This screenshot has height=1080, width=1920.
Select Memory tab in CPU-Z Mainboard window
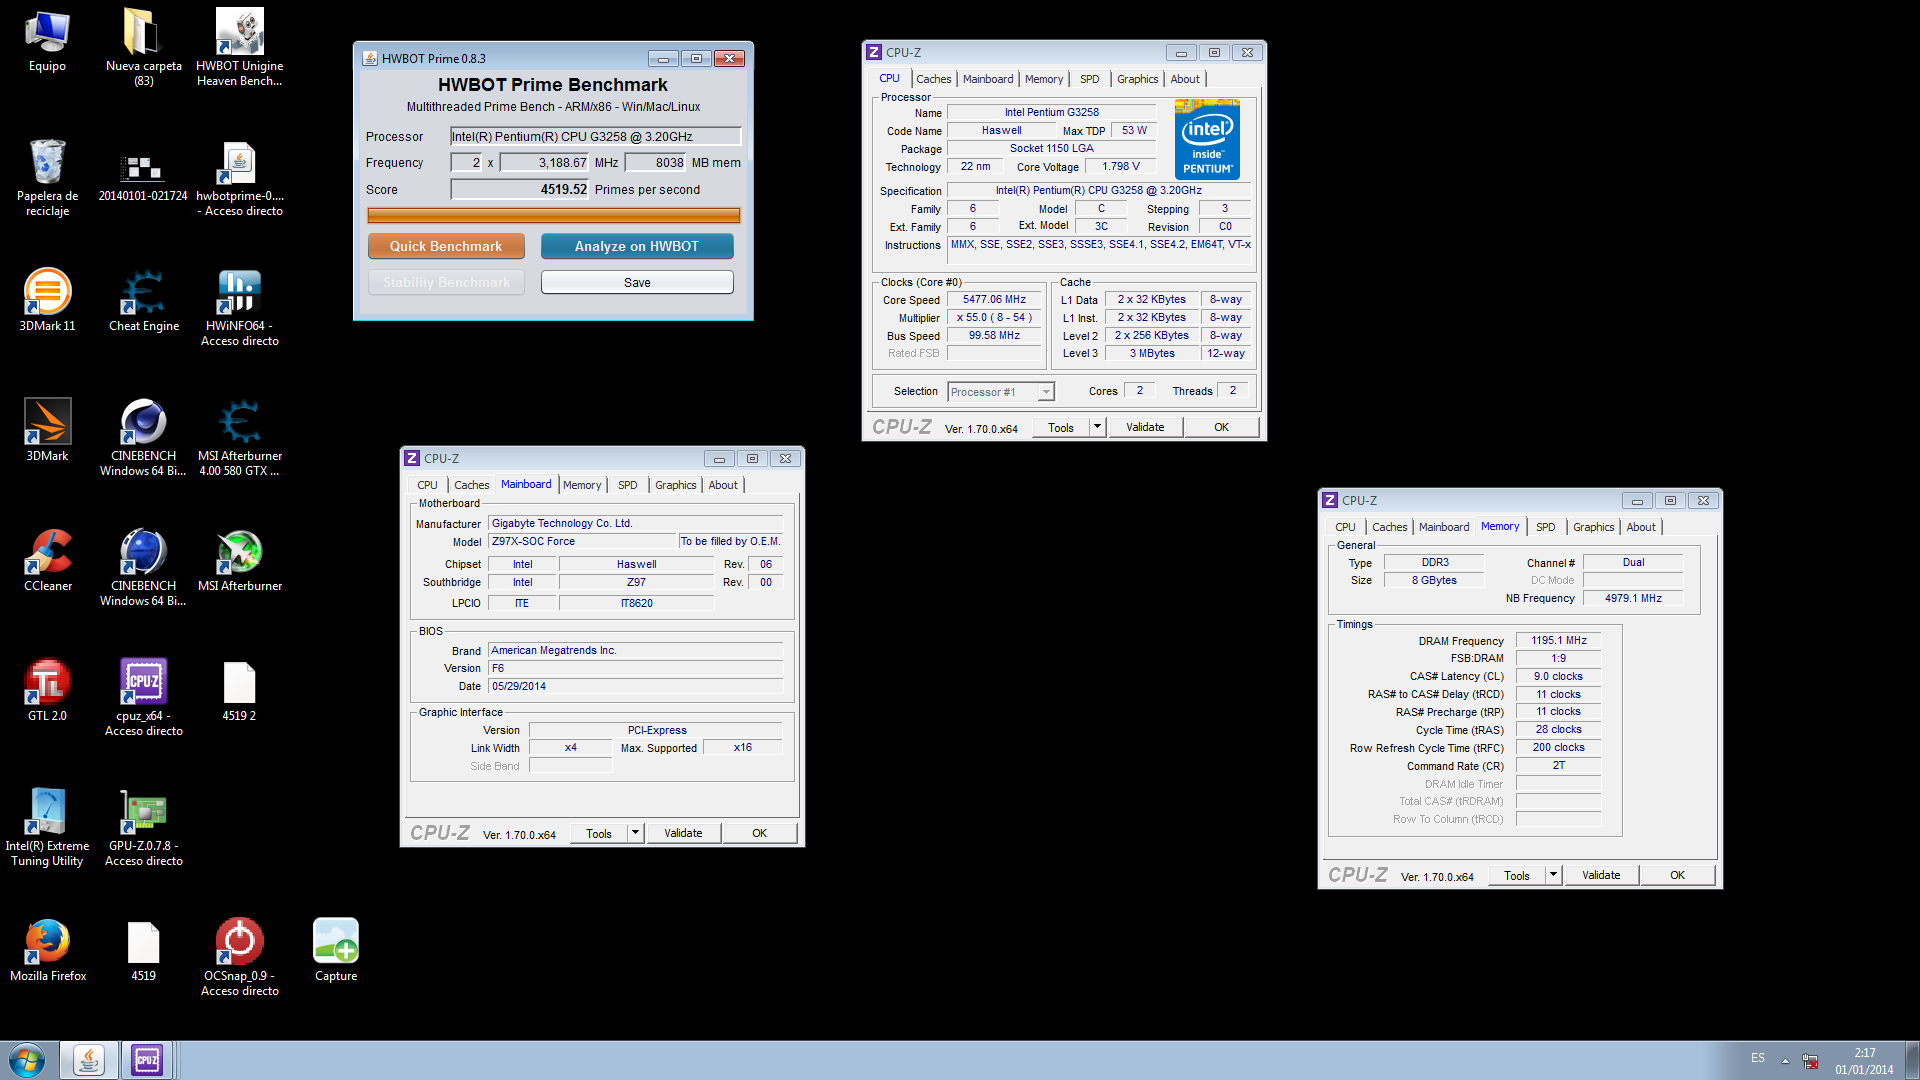(582, 485)
